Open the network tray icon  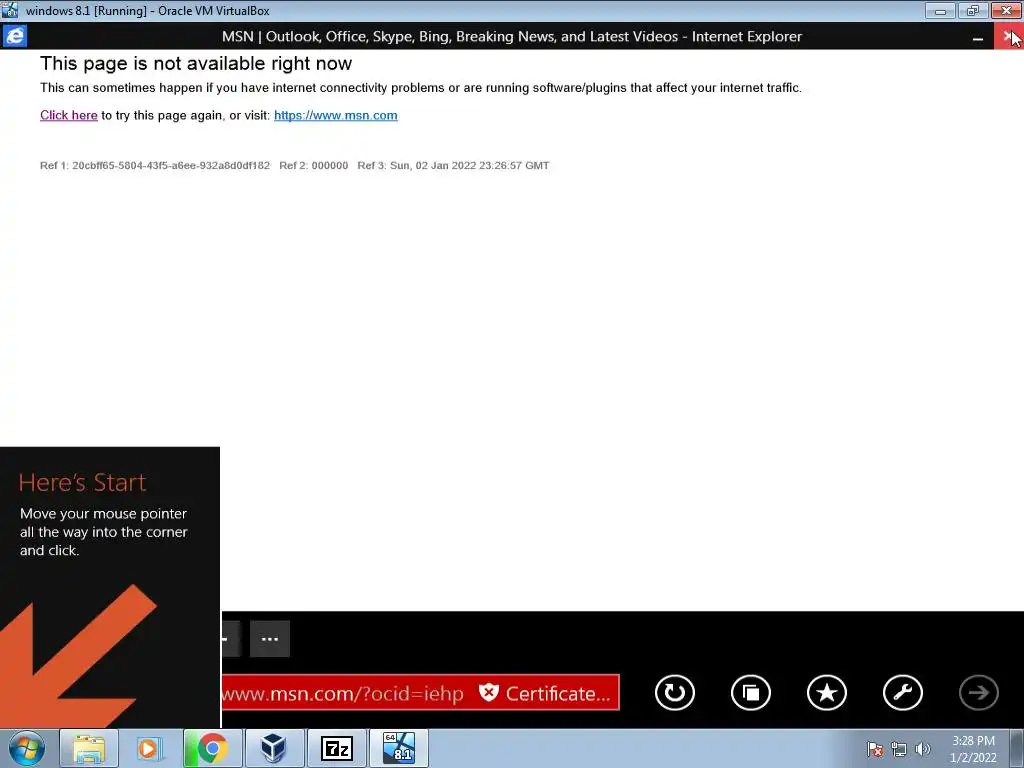(899, 749)
